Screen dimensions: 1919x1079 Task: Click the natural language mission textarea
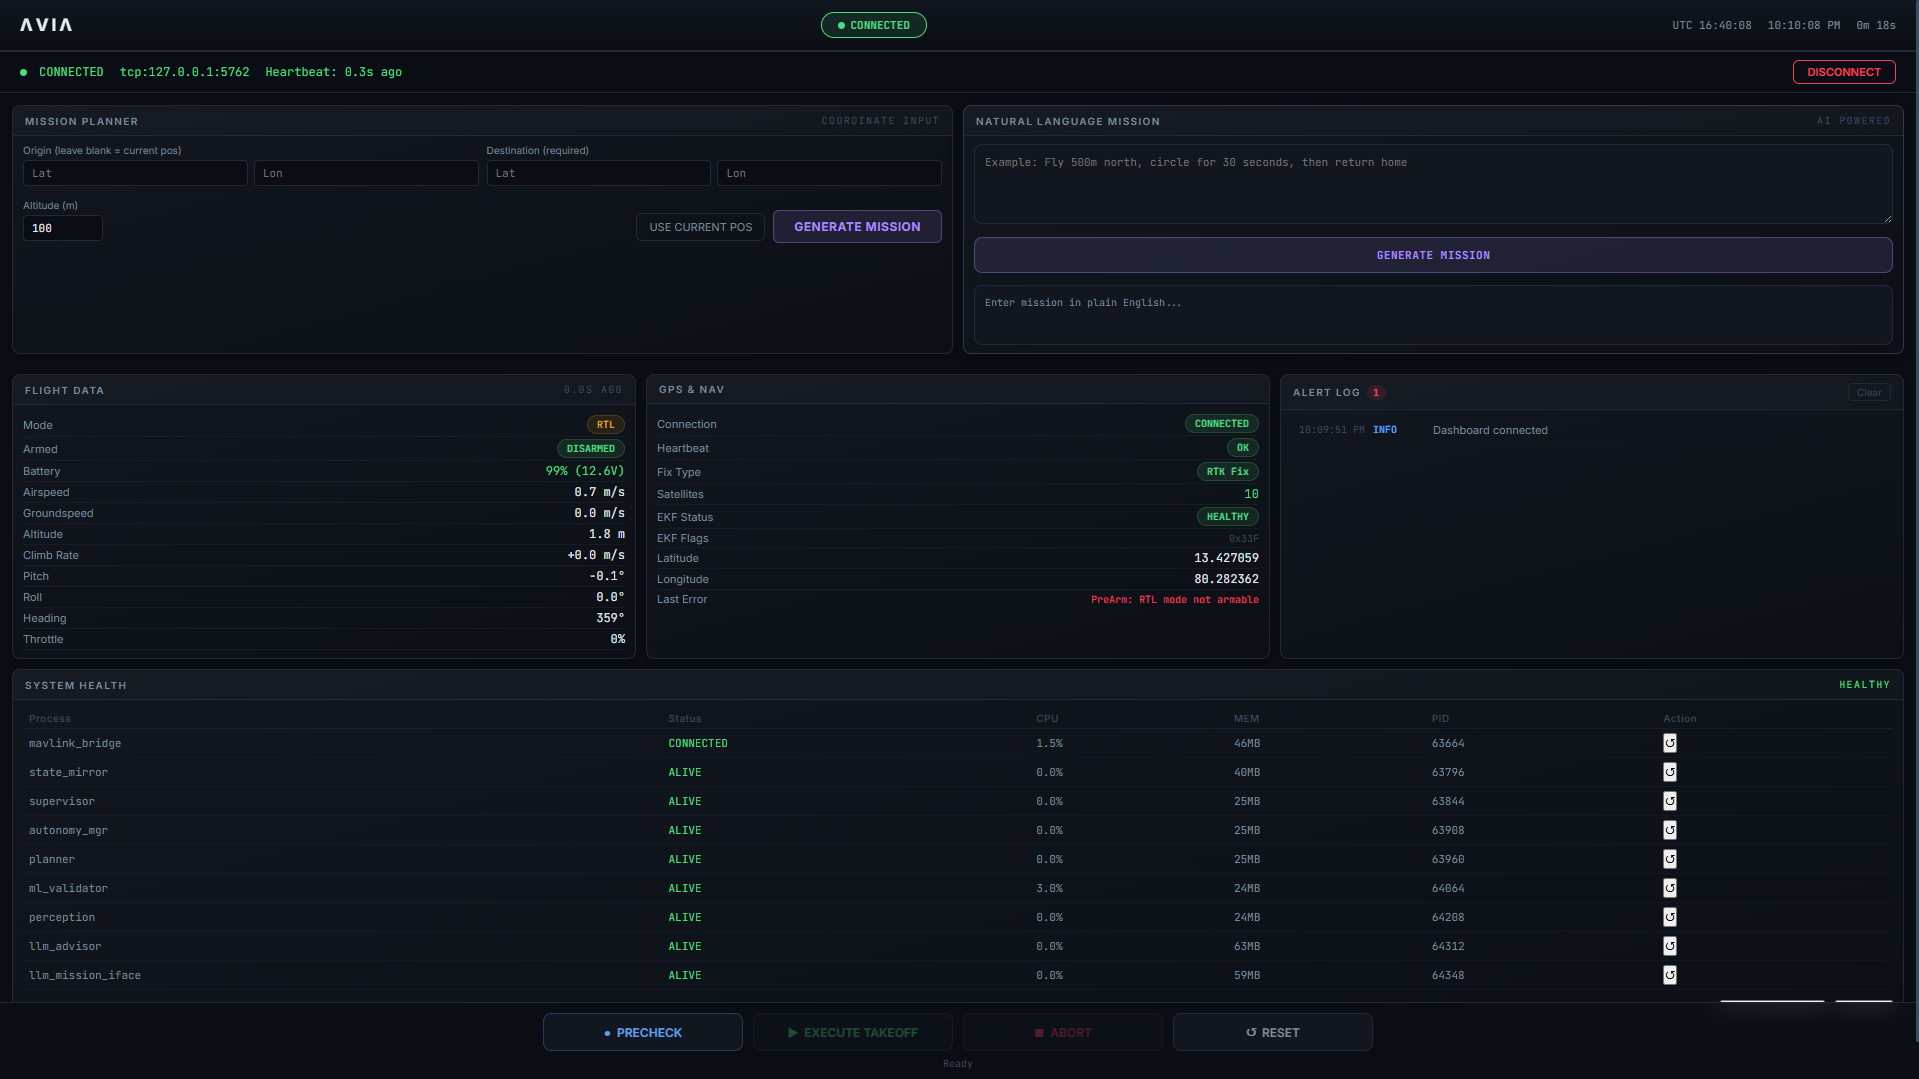[1432, 184]
